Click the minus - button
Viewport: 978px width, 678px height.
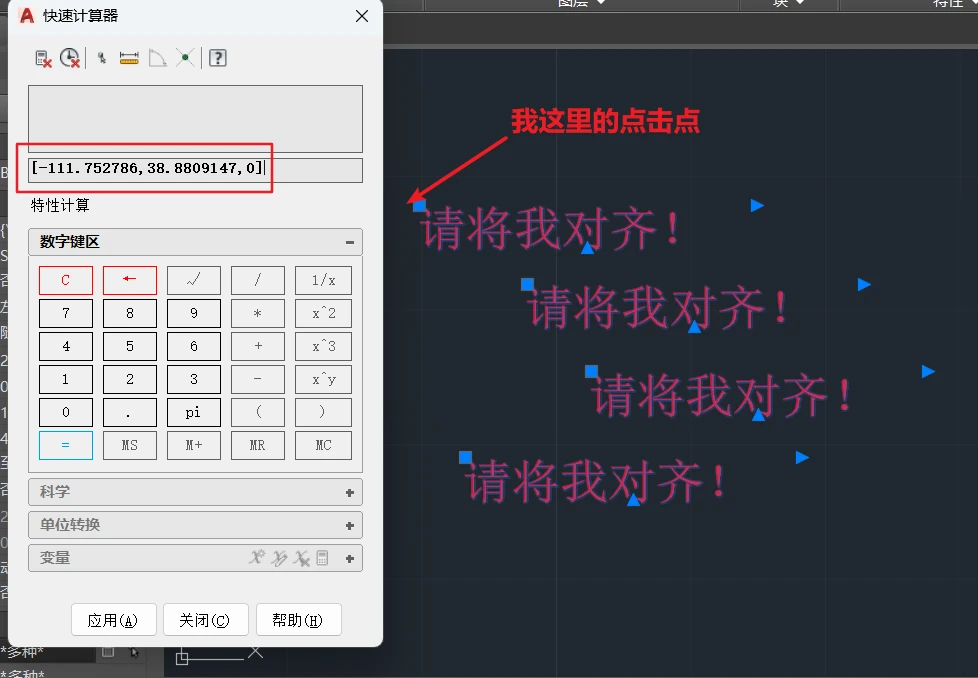pos(258,379)
